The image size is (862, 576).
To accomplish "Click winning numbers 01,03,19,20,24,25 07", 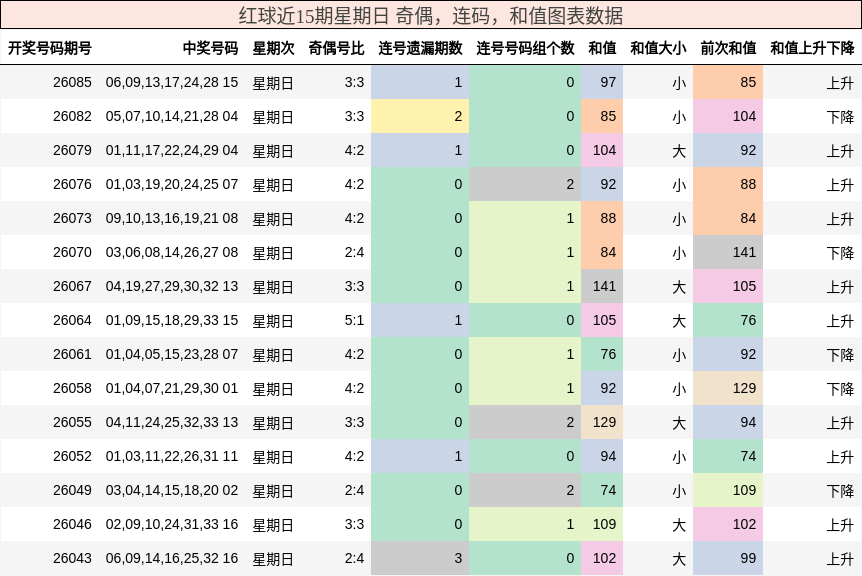I will [172, 185].
